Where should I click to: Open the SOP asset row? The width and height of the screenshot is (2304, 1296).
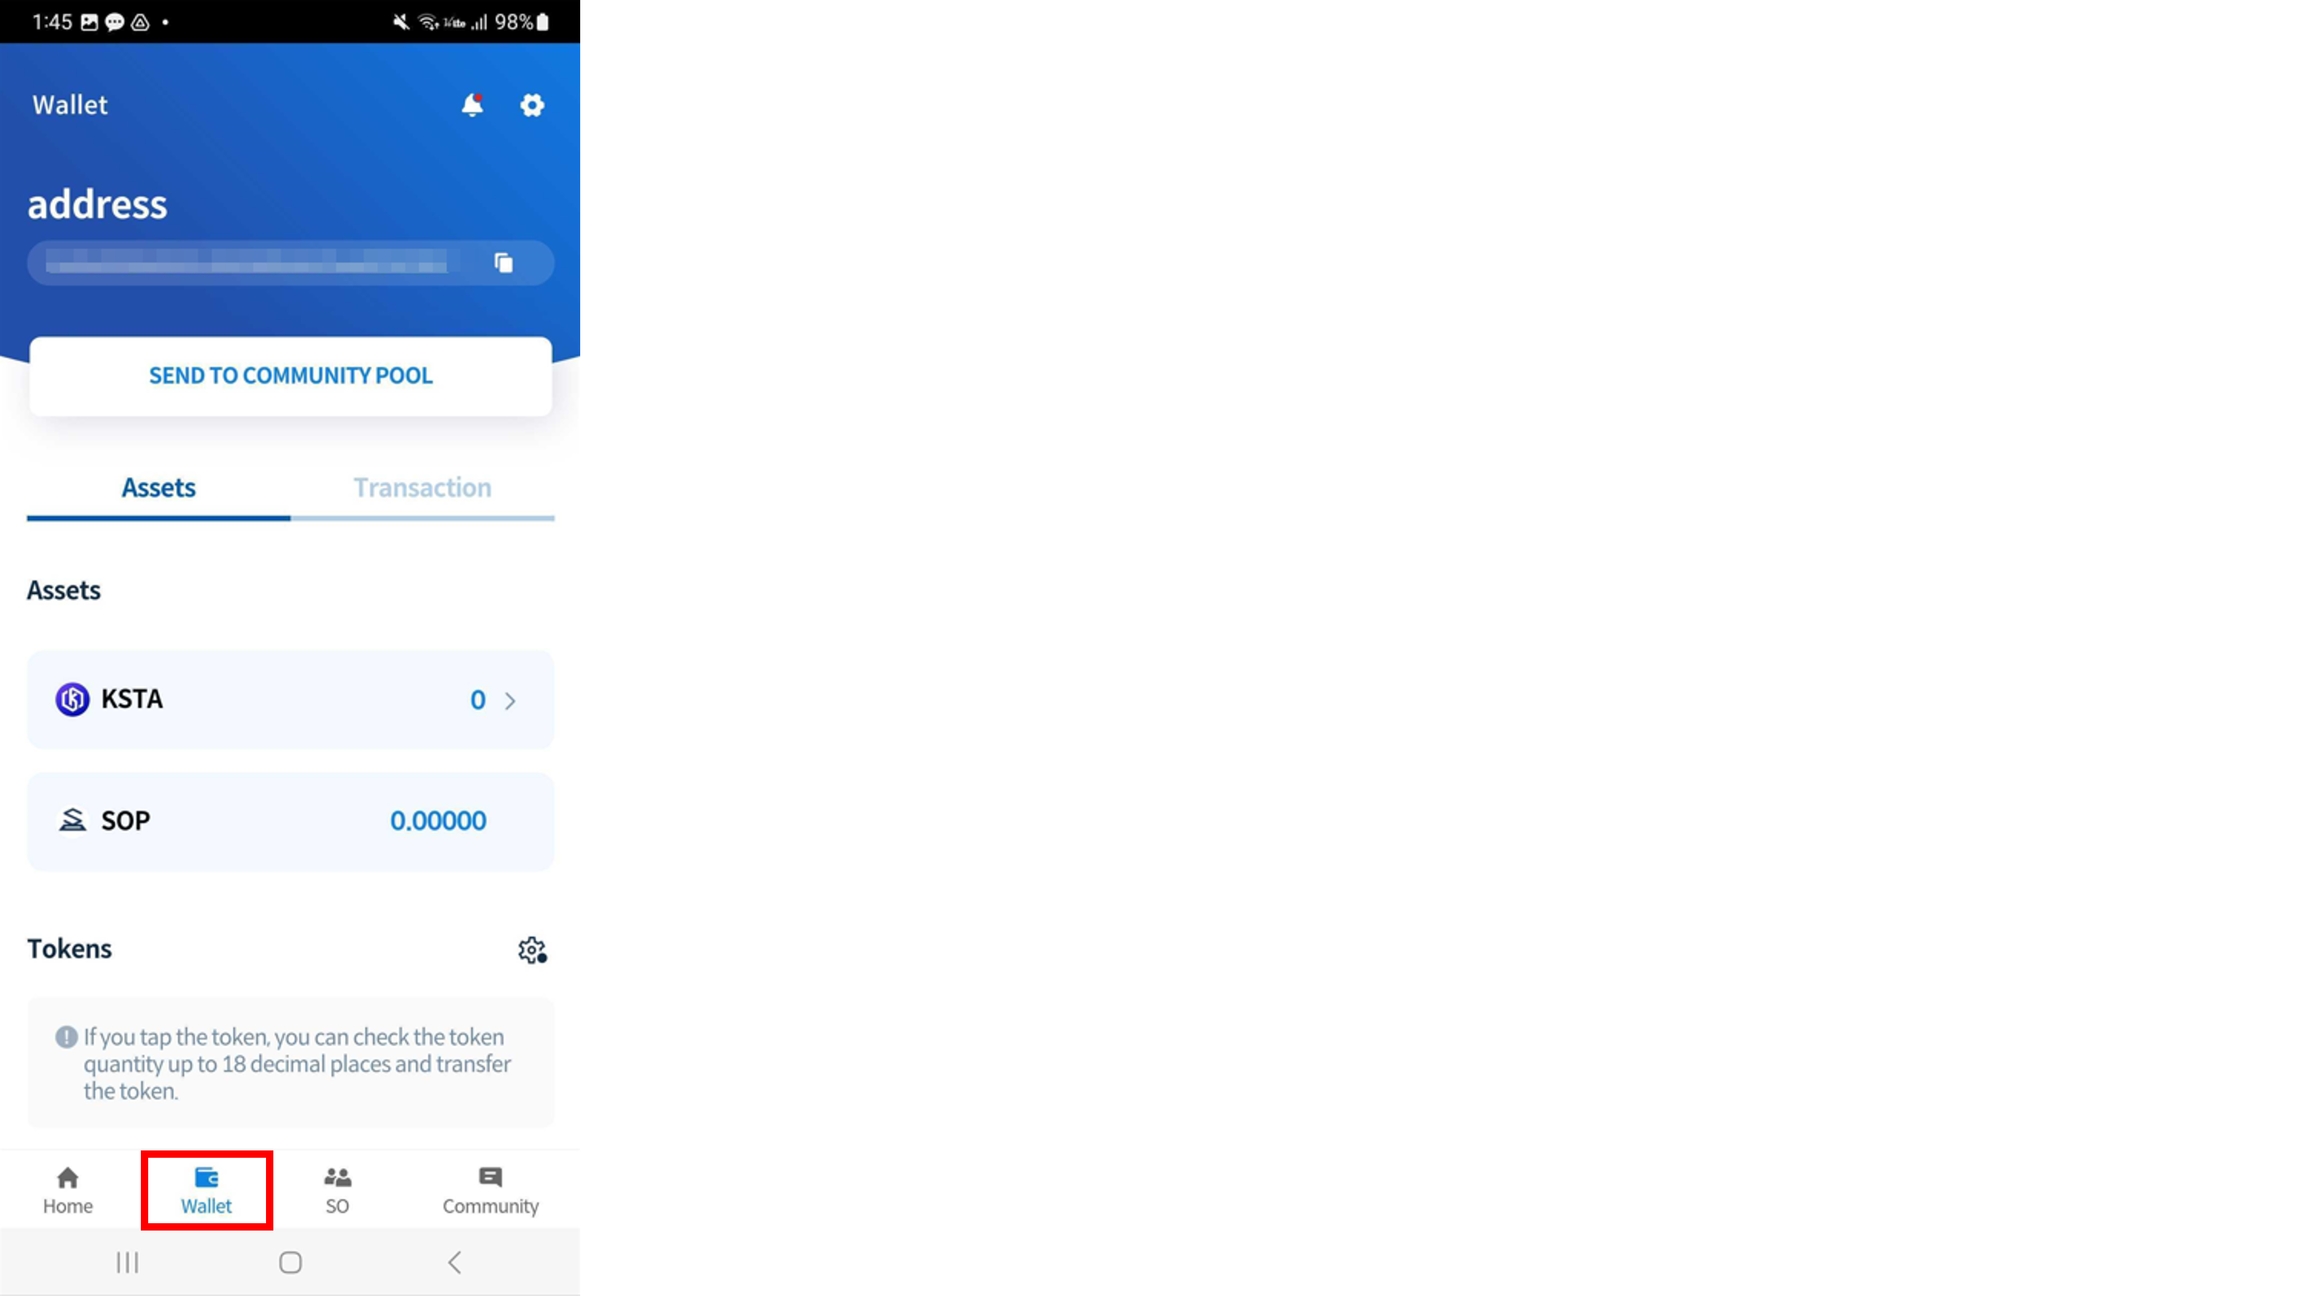[290, 821]
